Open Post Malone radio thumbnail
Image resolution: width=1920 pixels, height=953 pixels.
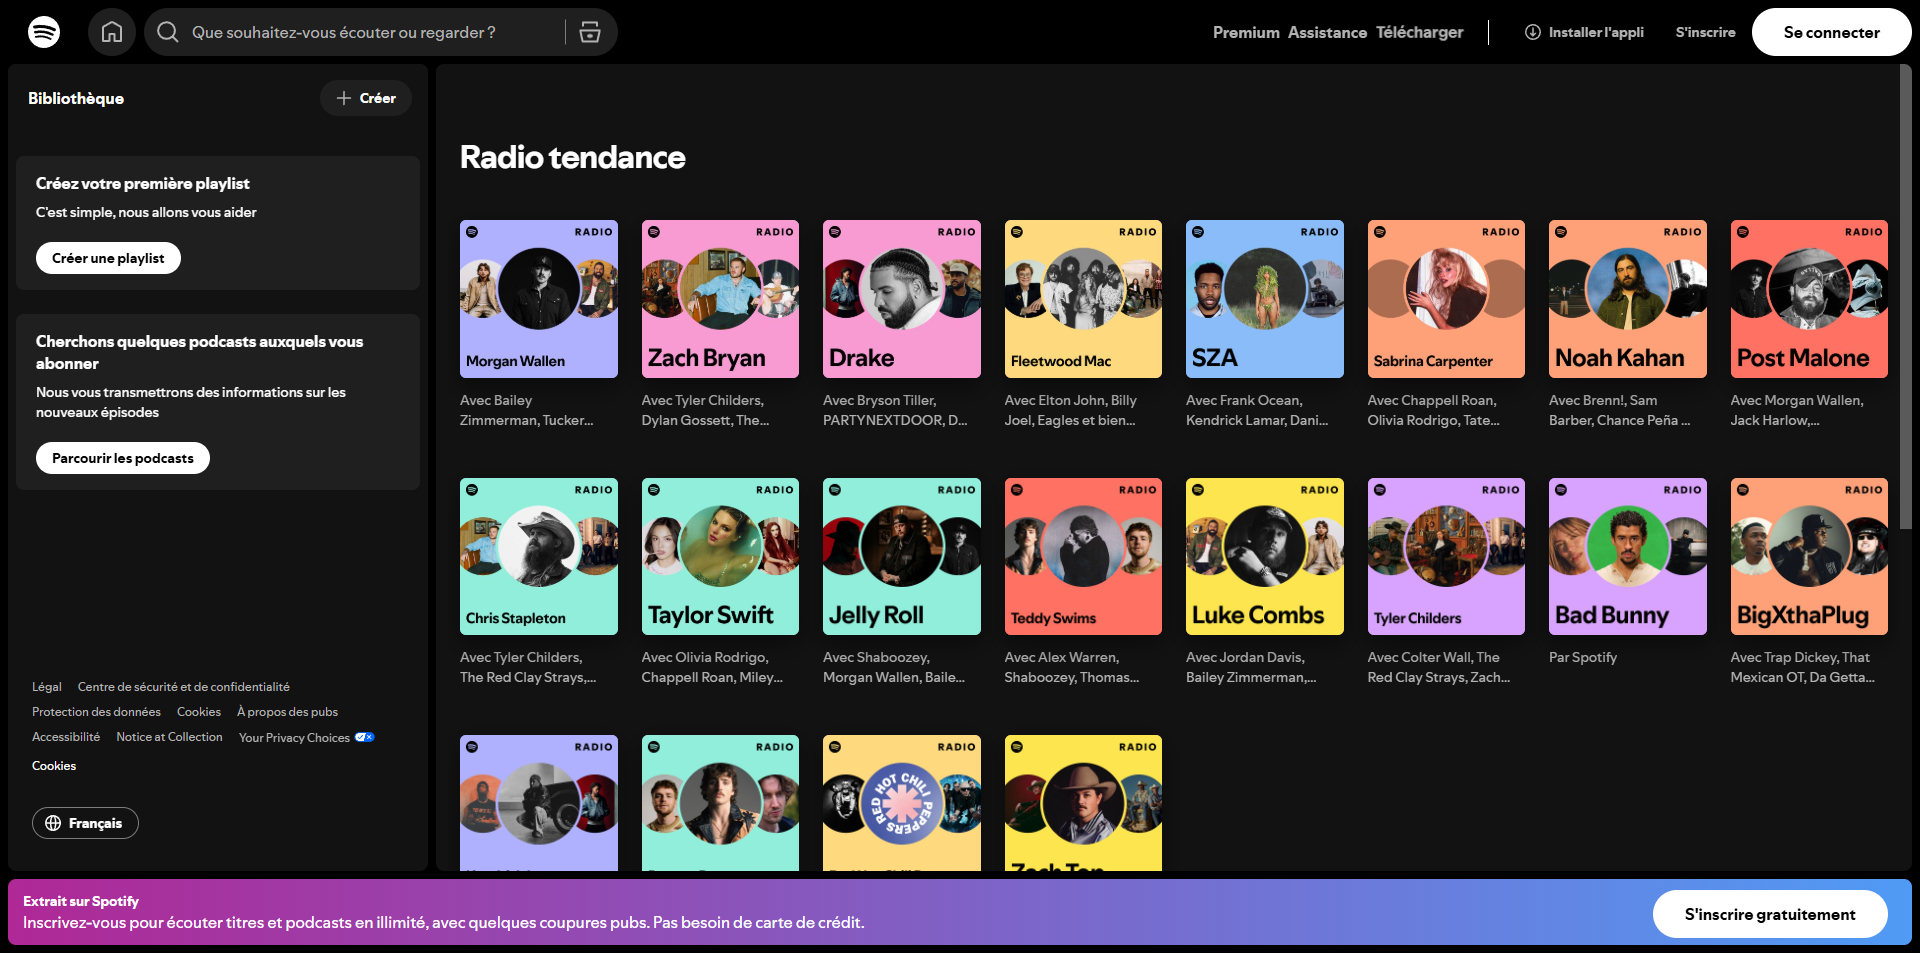tap(1809, 299)
